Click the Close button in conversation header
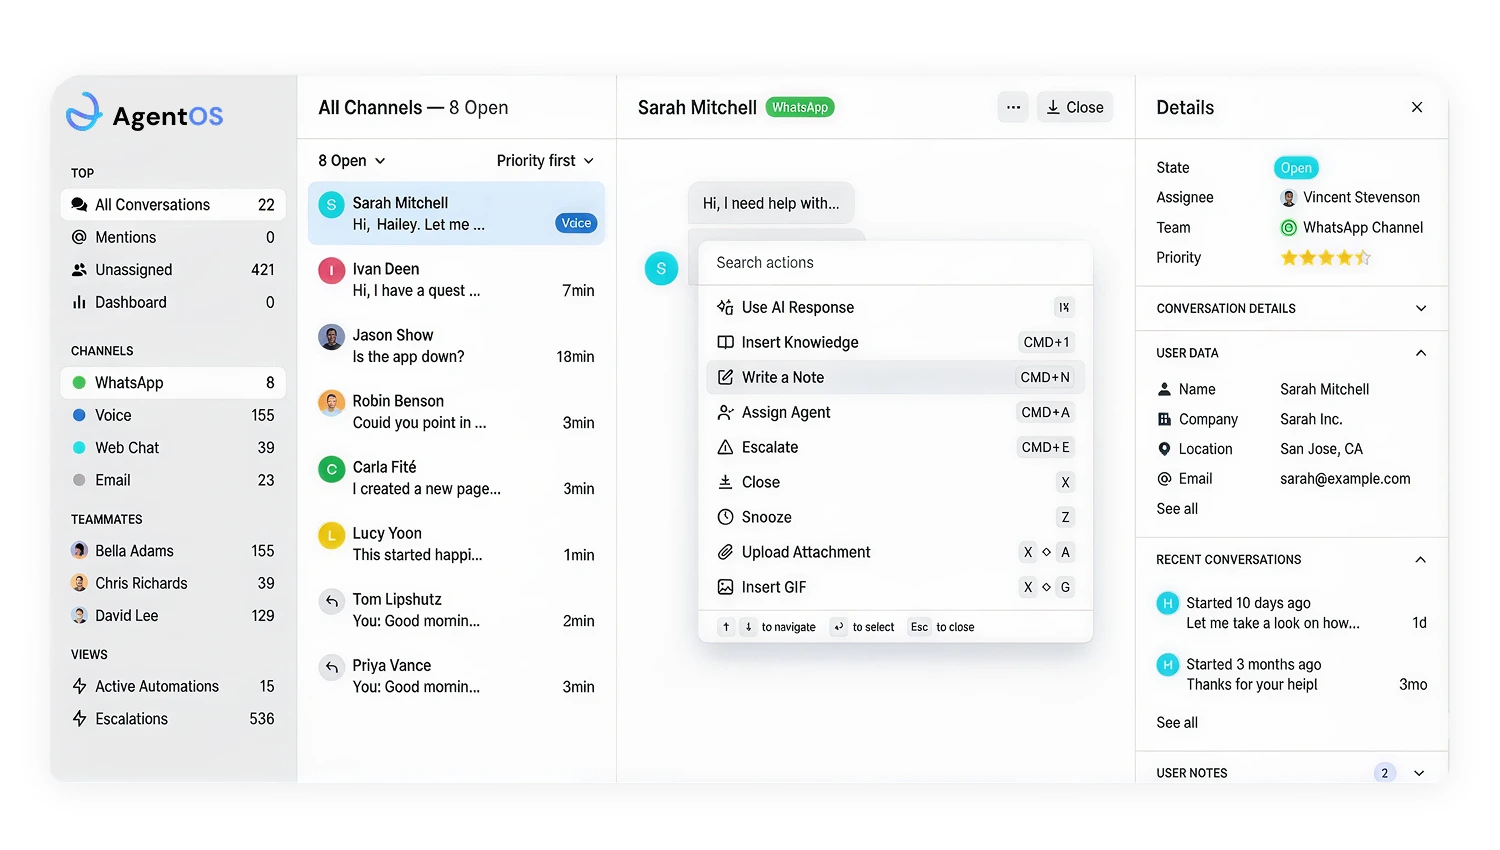1500x850 pixels. 1075,107
